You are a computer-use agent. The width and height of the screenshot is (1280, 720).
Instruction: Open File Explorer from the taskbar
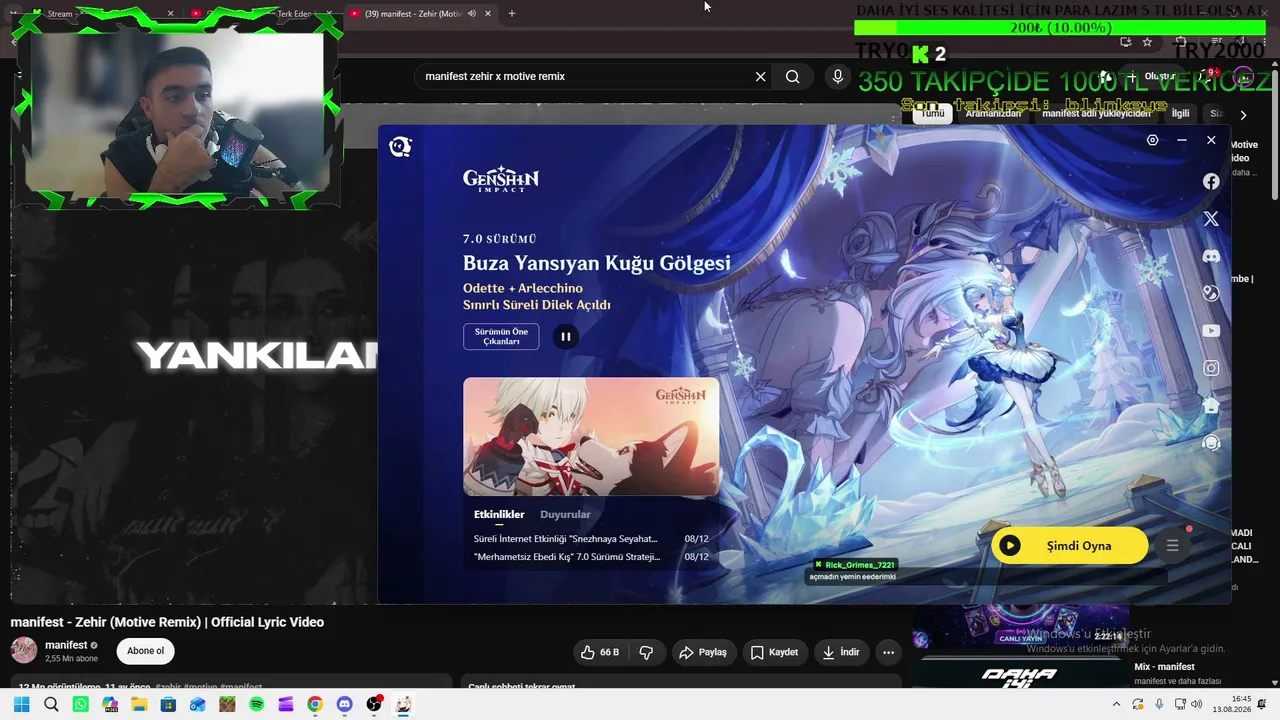pos(139,704)
